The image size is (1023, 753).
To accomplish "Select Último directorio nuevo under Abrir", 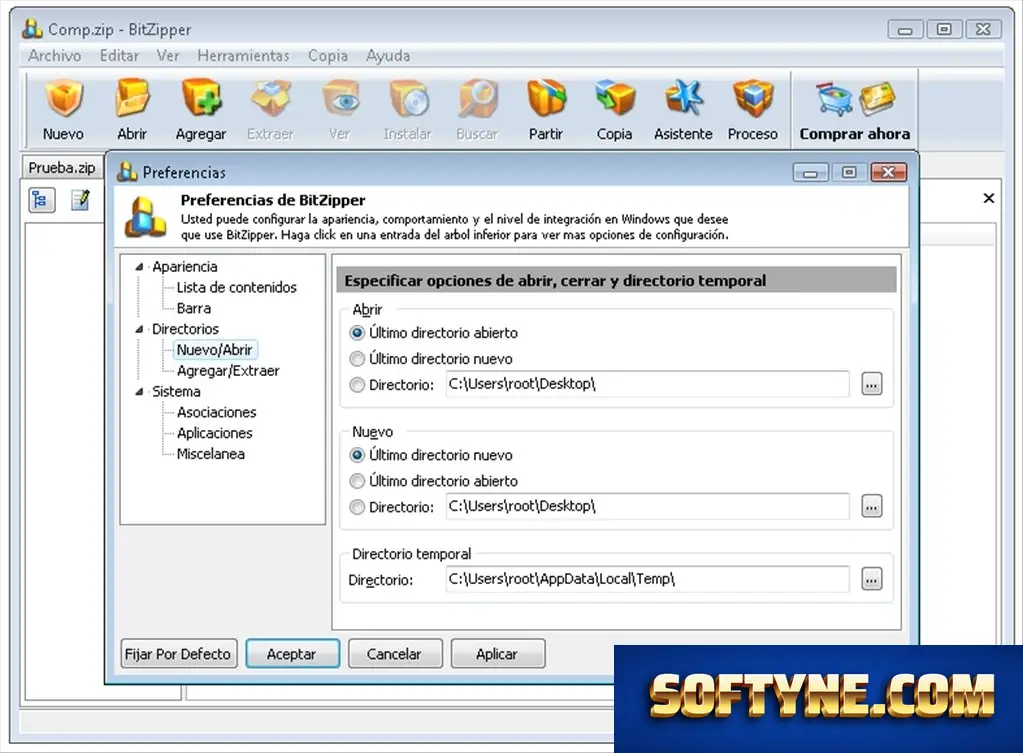I will click(x=357, y=359).
